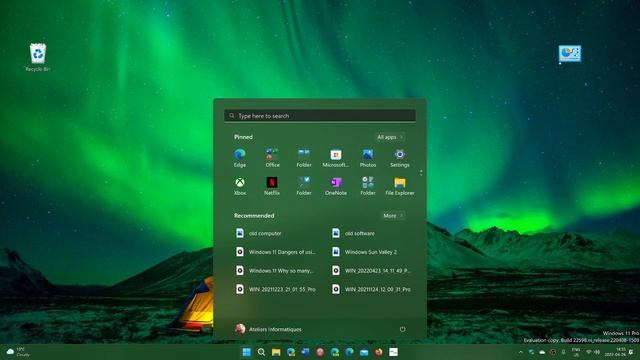Open Edge from pinned apps
The width and height of the screenshot is (640, 360).
click(240, 158)
